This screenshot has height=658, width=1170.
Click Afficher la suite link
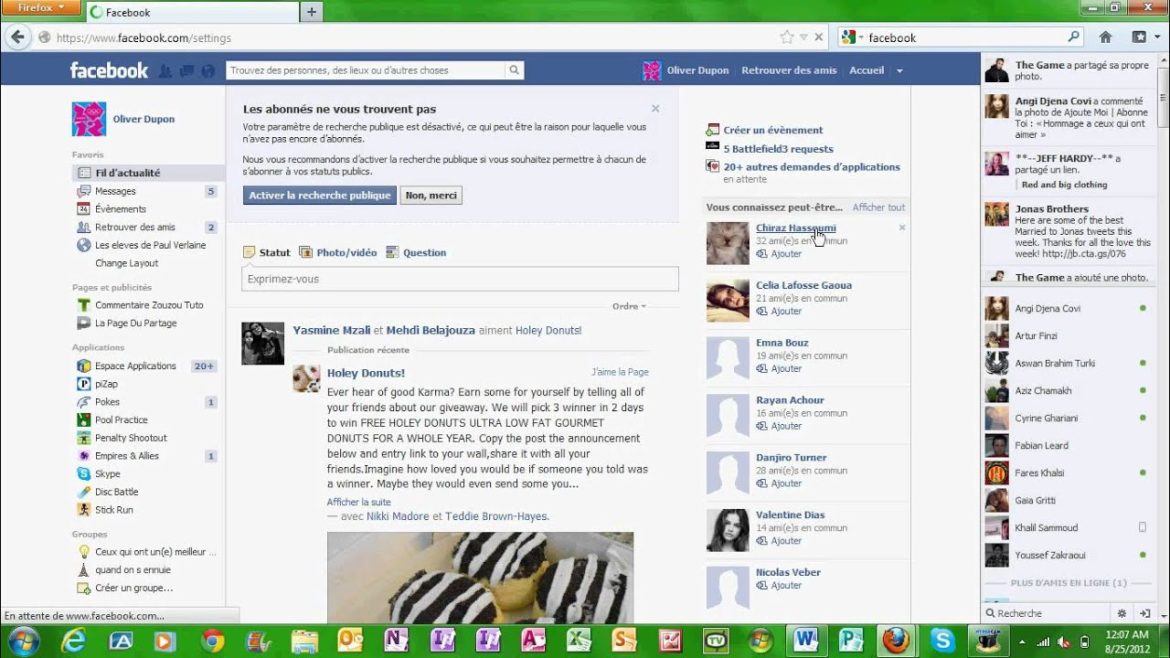click(359, 502)
